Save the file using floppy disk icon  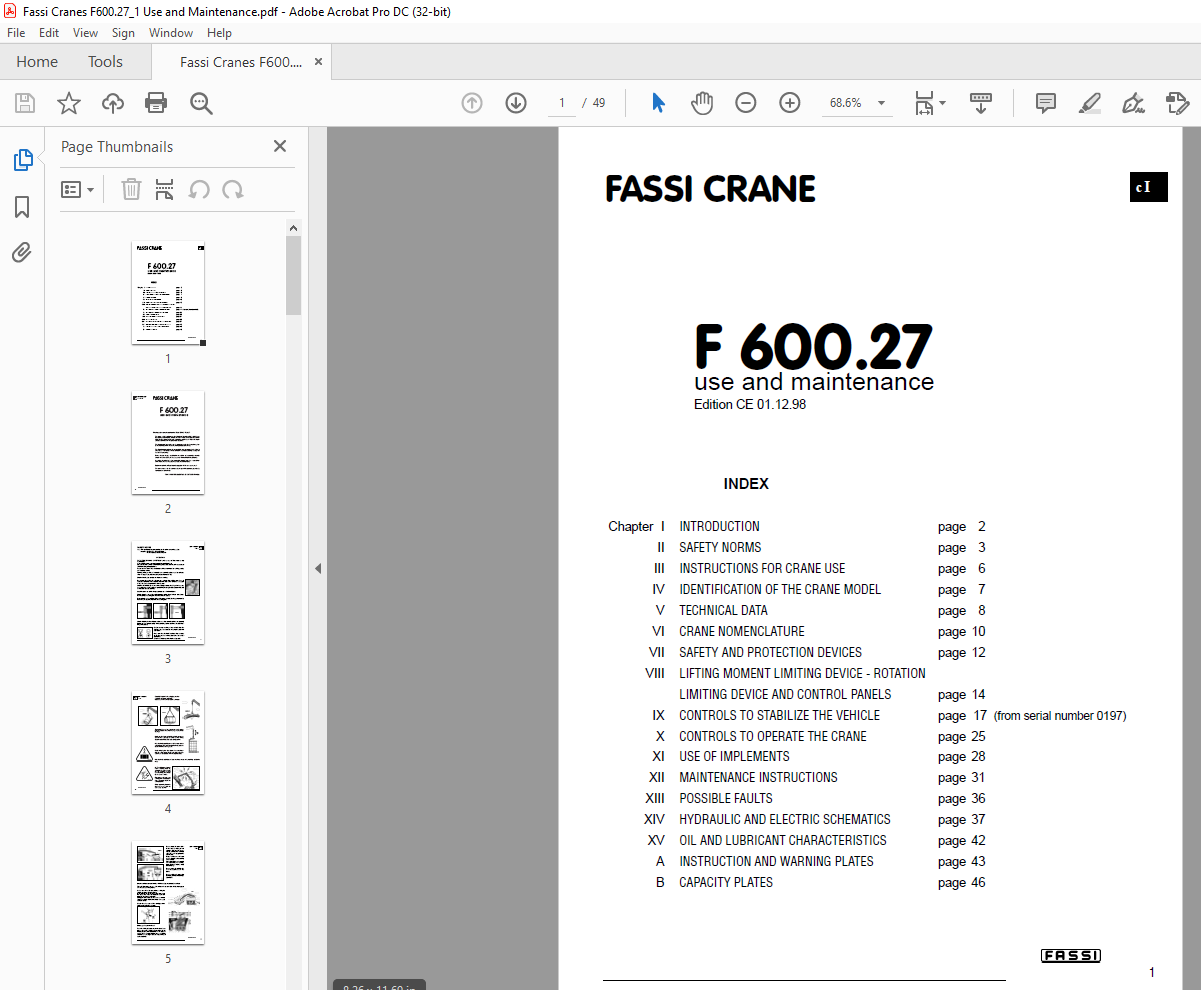[x=24, y=103]
